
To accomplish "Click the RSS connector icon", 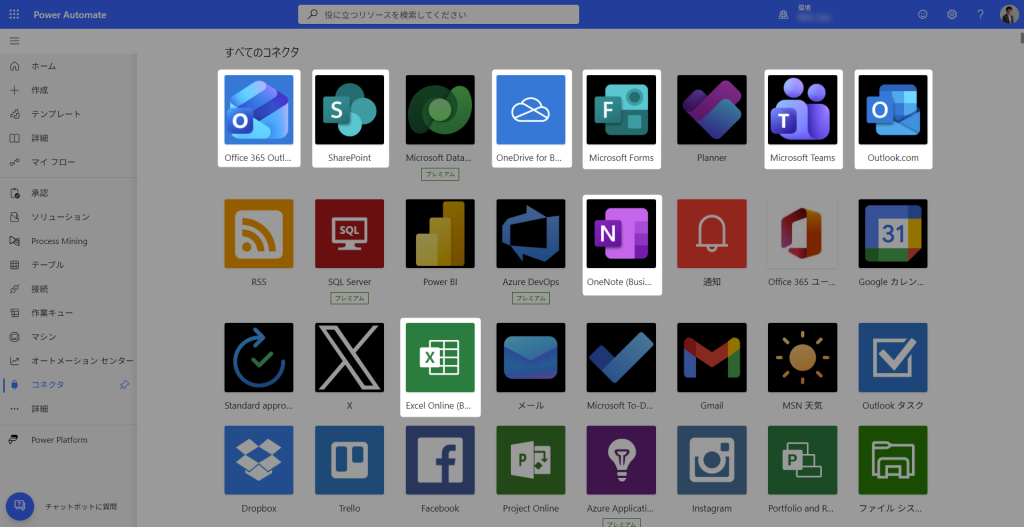I will [259, 234].
